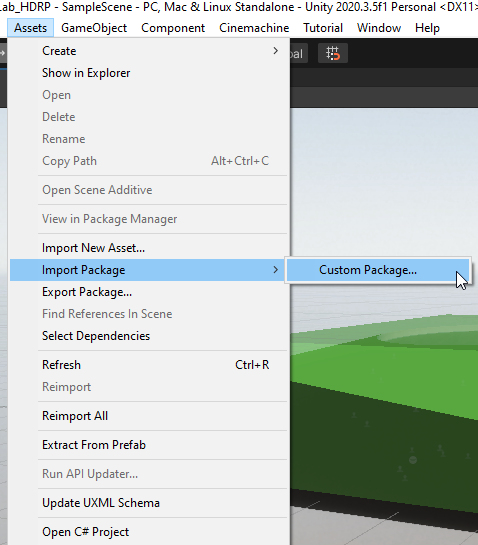The height and width of the screenshot is (545, 478).
Task: Open the GameObject menu
Action: 94,28
